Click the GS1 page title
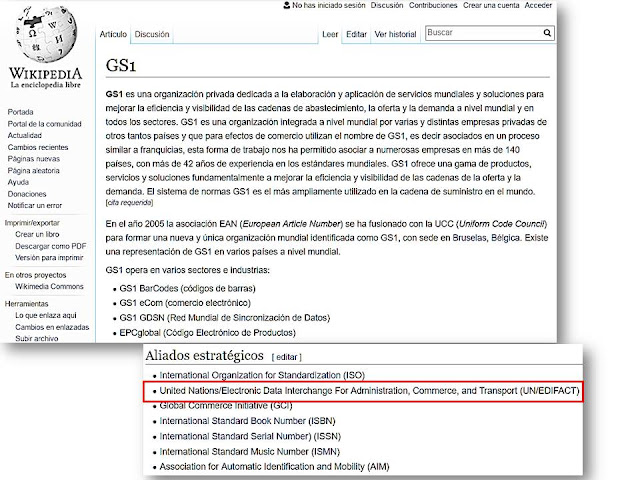 pyautogui.click(x=120, y=65)
